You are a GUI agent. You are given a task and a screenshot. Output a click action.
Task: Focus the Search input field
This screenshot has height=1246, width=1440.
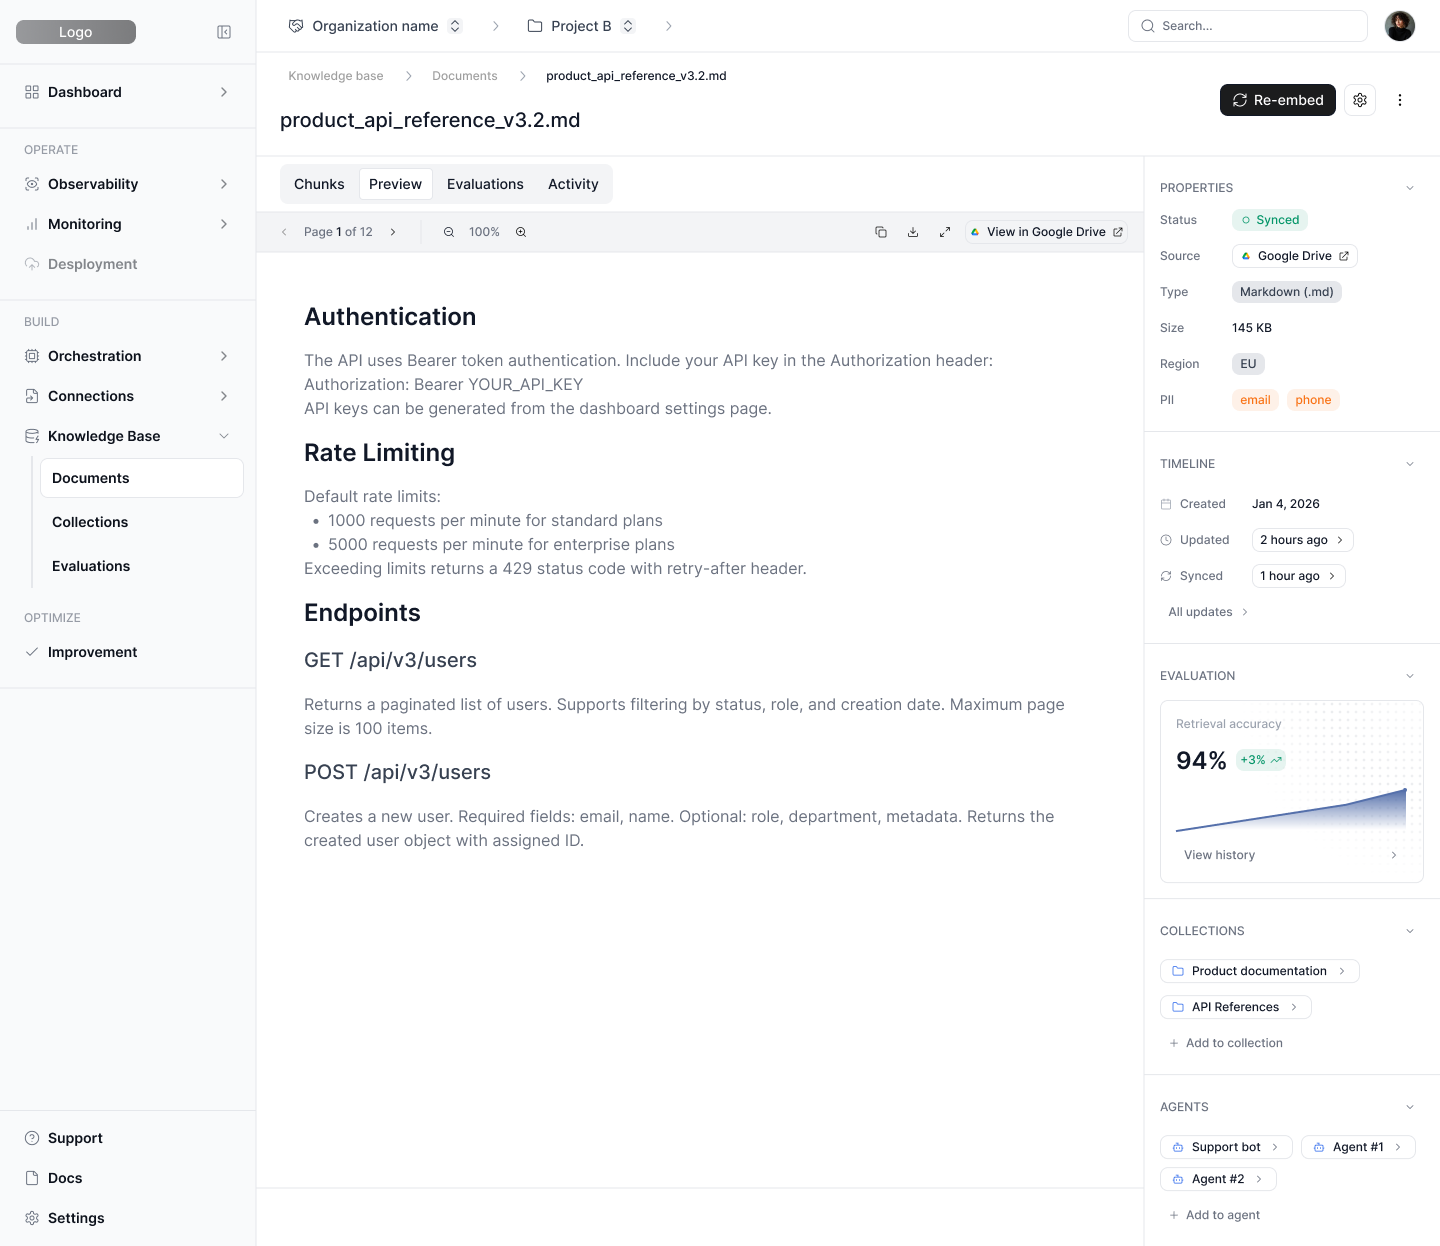[1248, 26]
